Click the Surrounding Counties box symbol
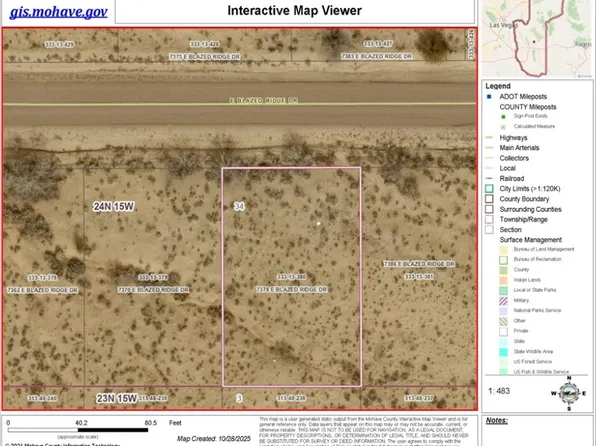596x446 pixels. coord(489,209)
